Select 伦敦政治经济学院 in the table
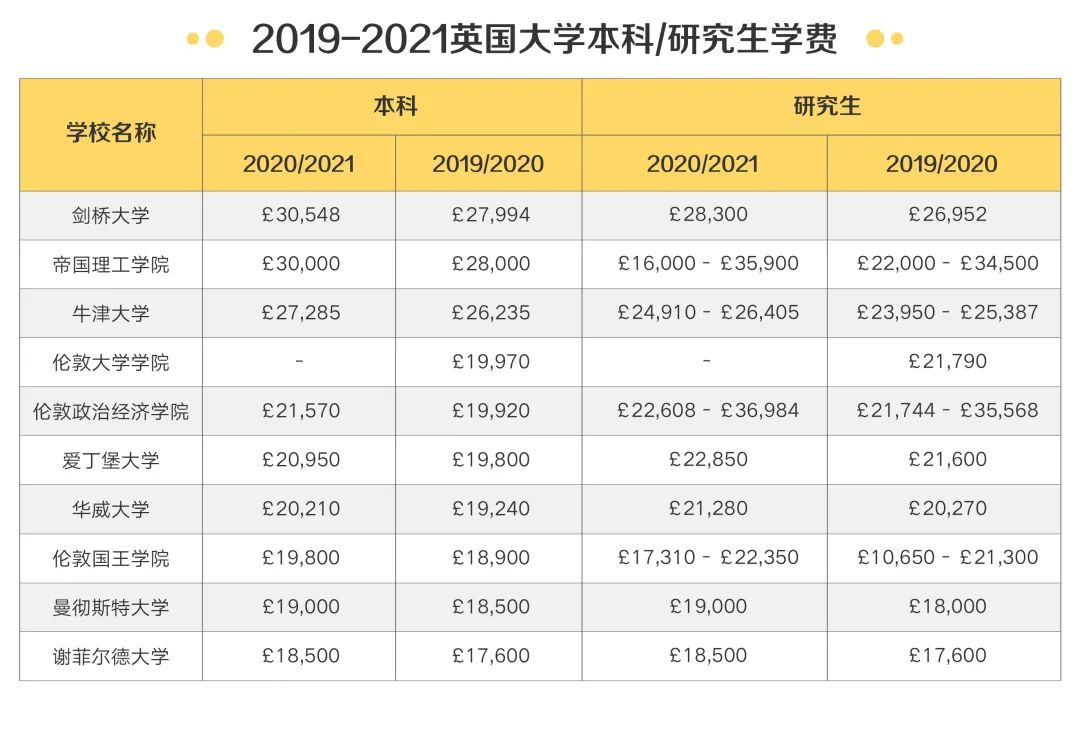Image resolution: width=1080 pixels, height=739 pixels. pyautogui.click(x=111, y=411)
